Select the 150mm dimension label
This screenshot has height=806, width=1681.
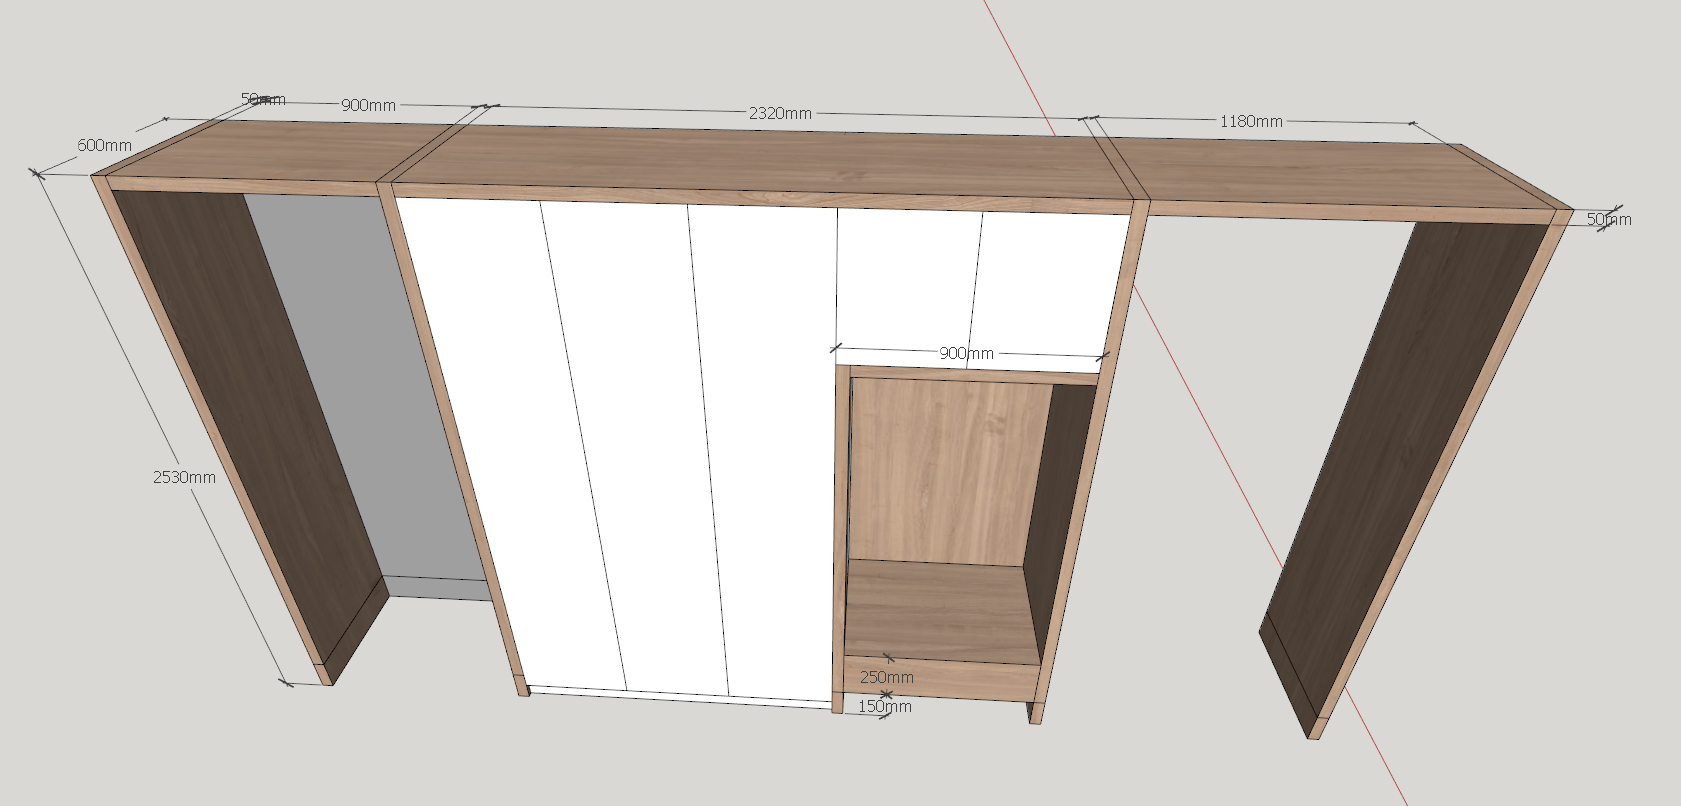pyautogui.click(x=885, y=706)
